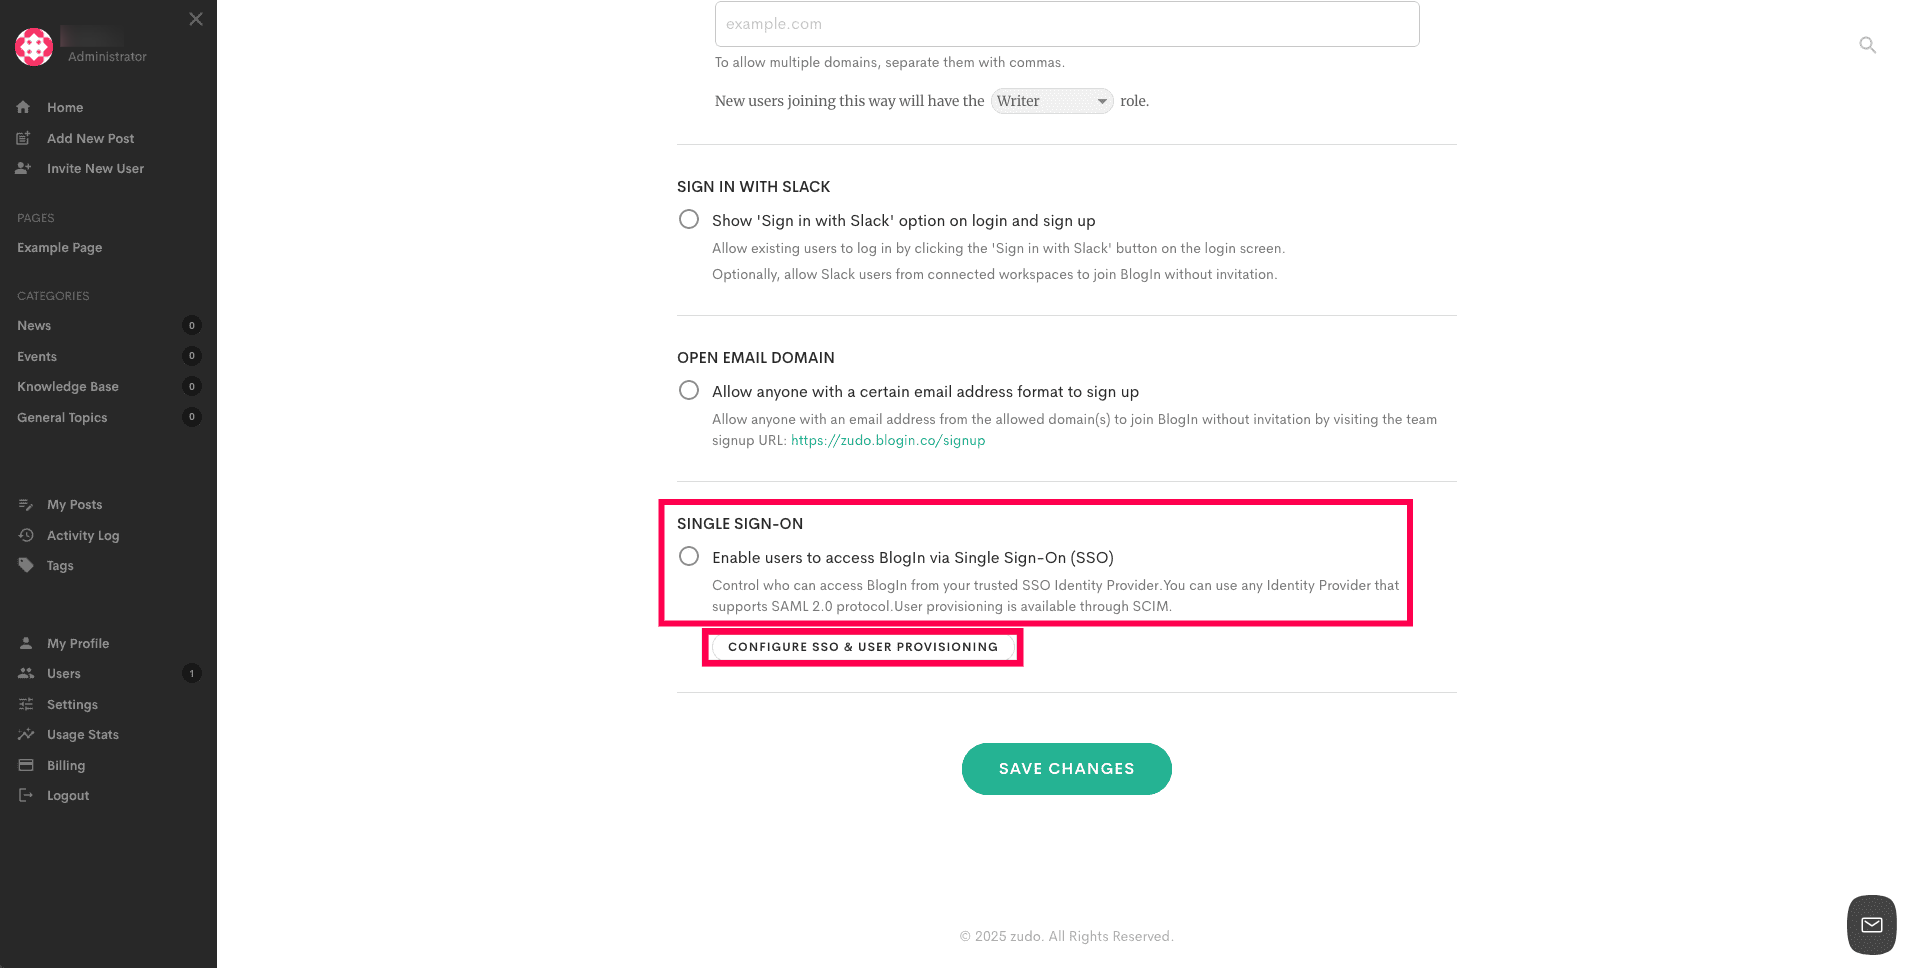
Task: Open the Knowledge Base category
Action: click(x=68, y=386)
